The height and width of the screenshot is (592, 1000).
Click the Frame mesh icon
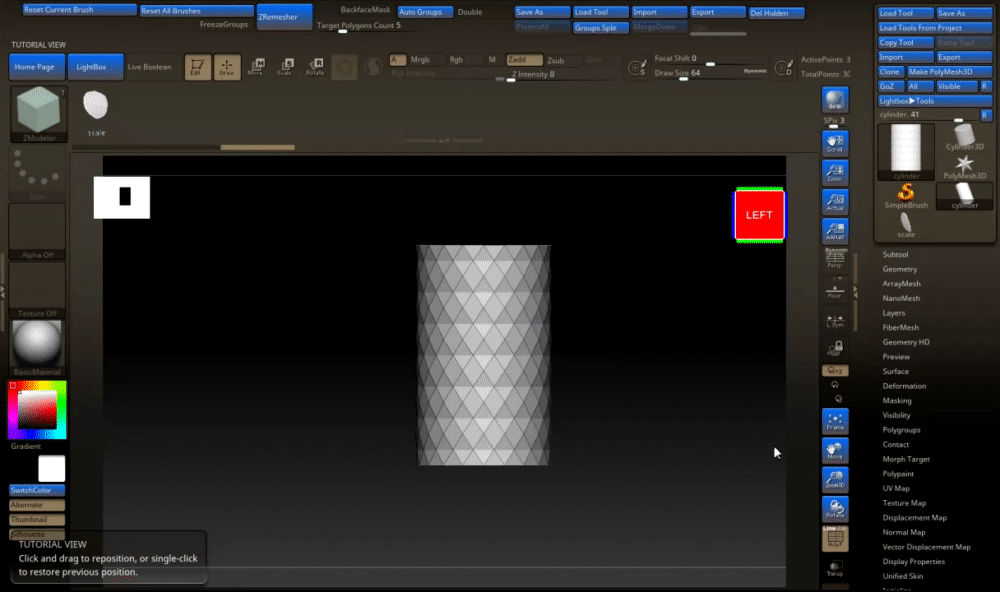tap(835, 422)
